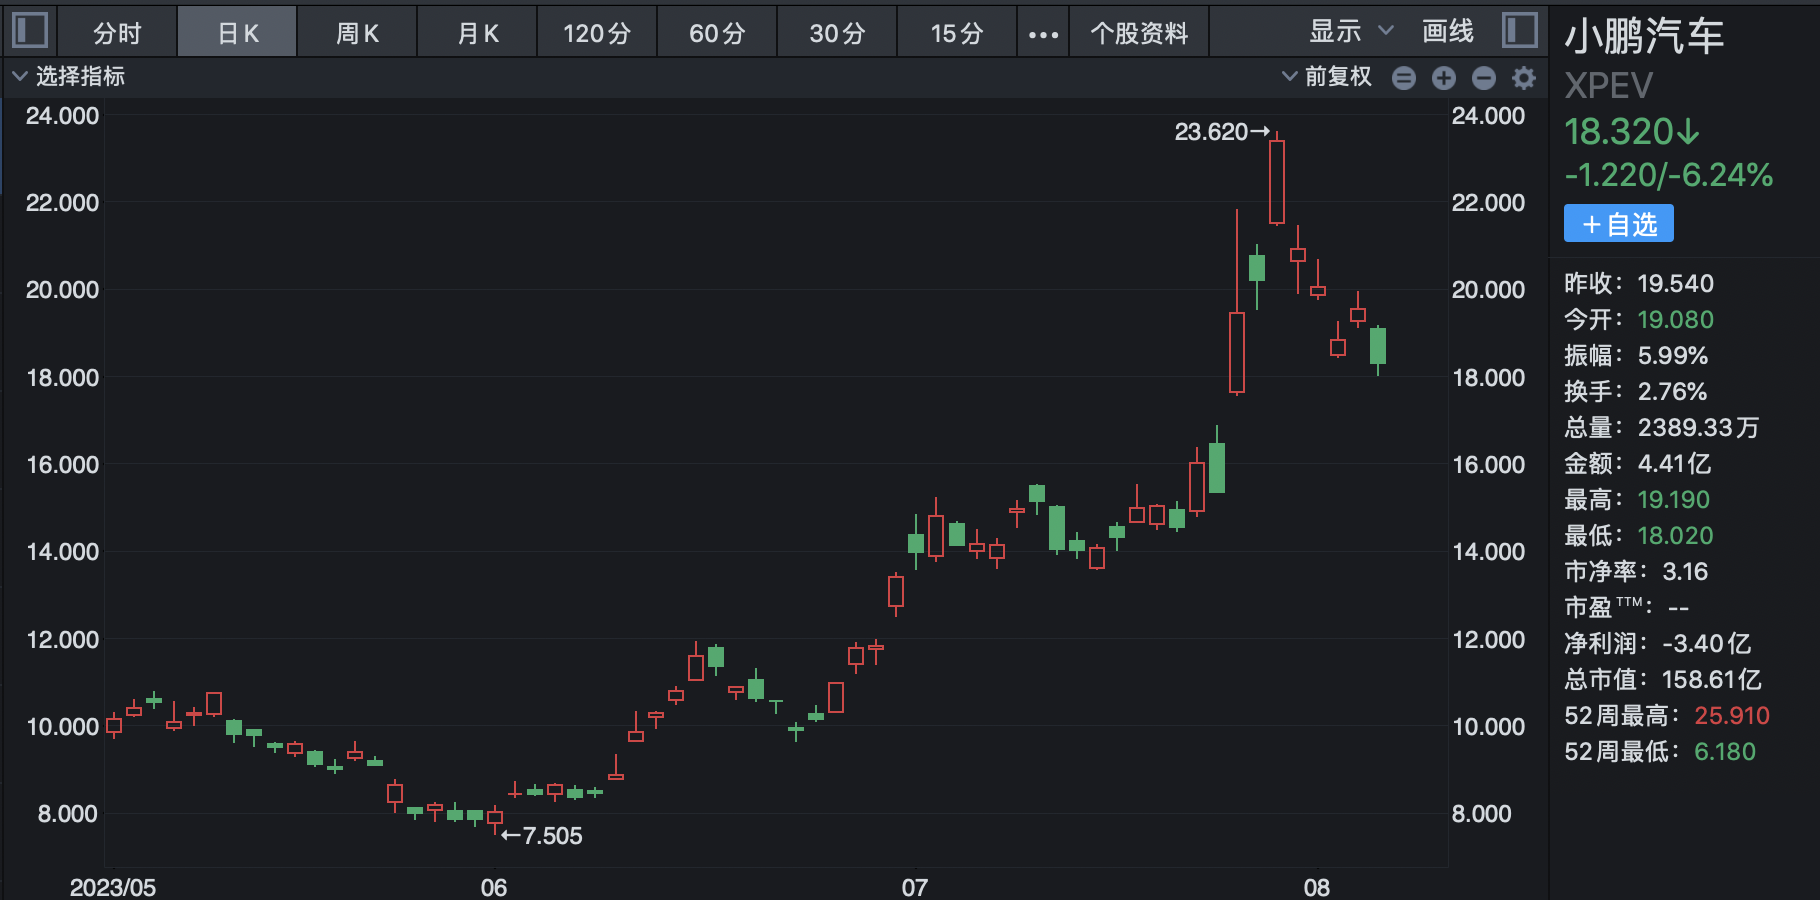Select the 15分 timeframe tab
The image size is (1820, 900).
point(957,34)
